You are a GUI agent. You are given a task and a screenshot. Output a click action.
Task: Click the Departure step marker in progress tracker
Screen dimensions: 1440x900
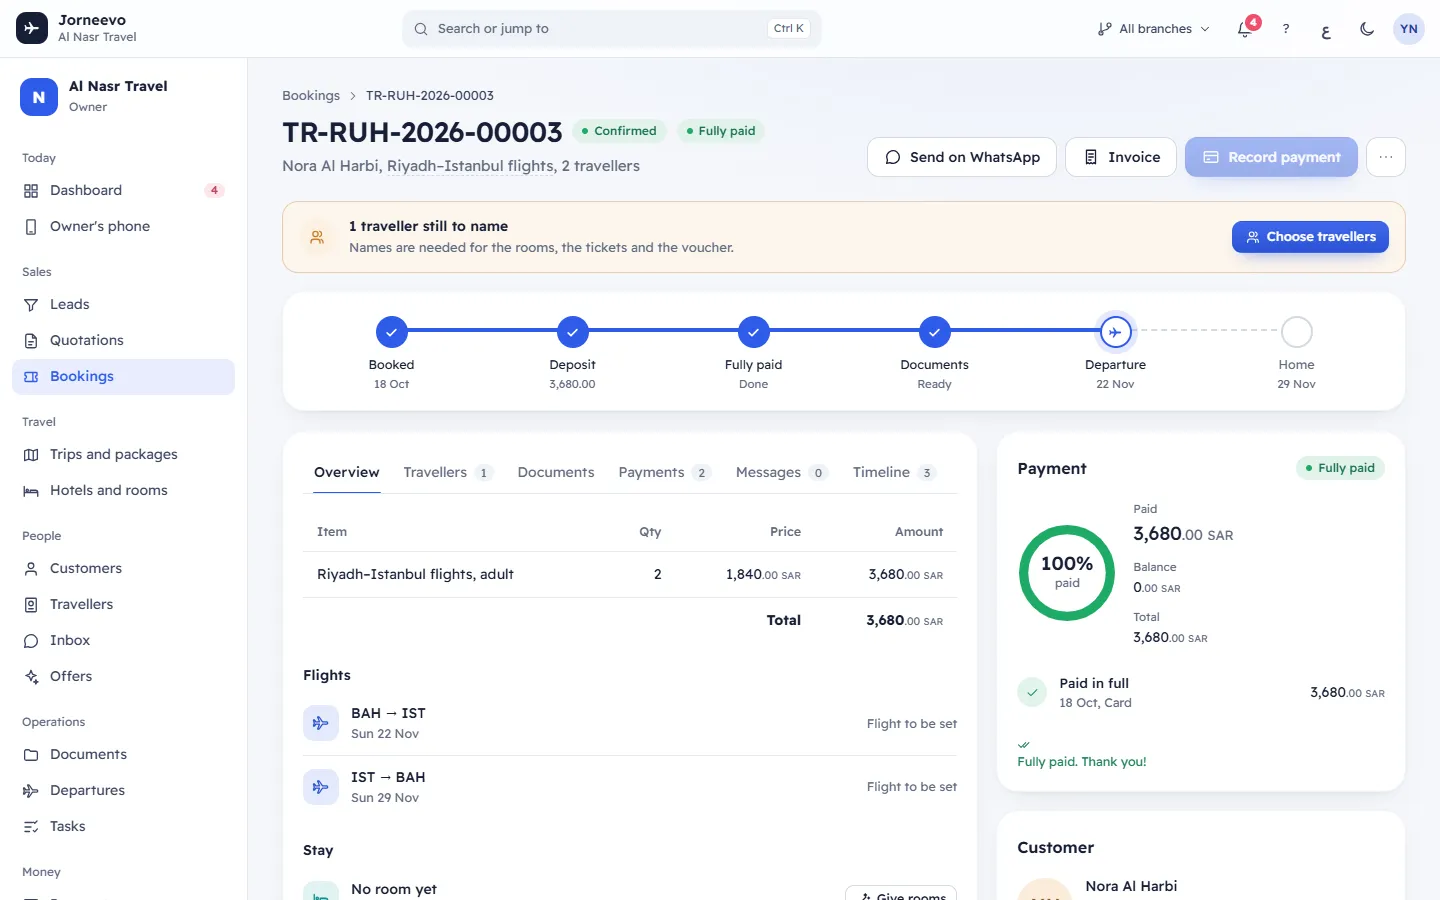point(1115,332)
